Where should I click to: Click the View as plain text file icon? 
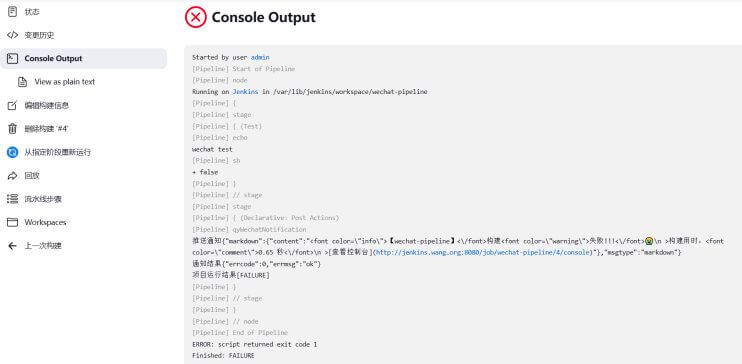coord(22,82)
